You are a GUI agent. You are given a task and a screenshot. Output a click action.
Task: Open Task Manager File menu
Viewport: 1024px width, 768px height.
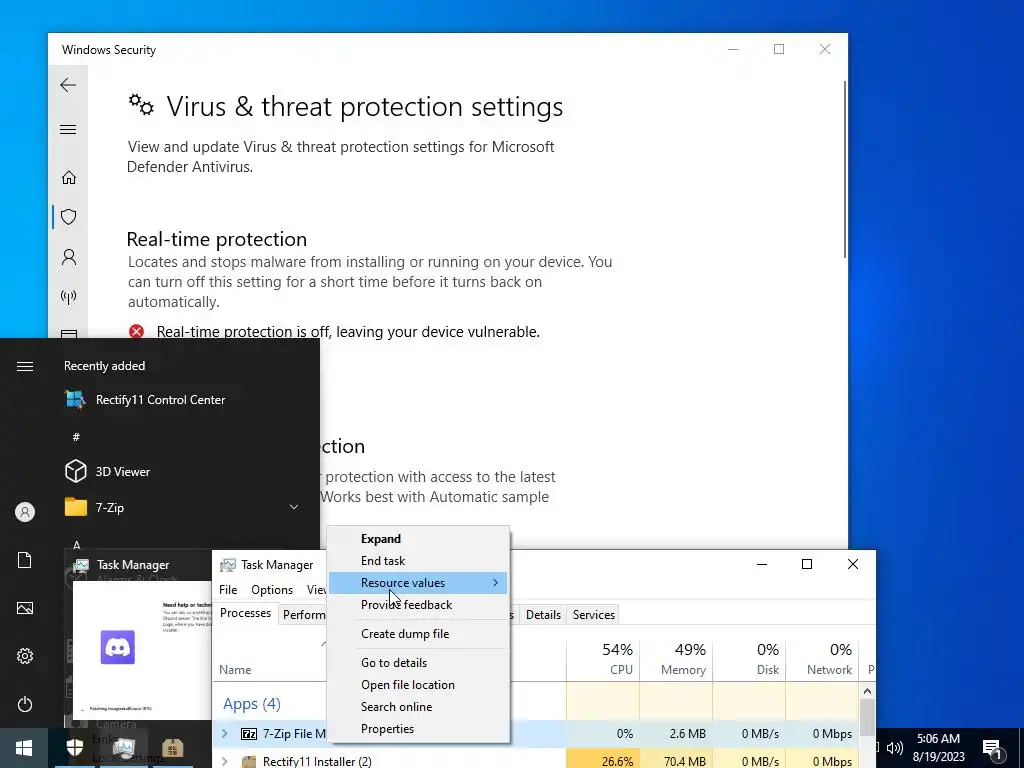228,590
